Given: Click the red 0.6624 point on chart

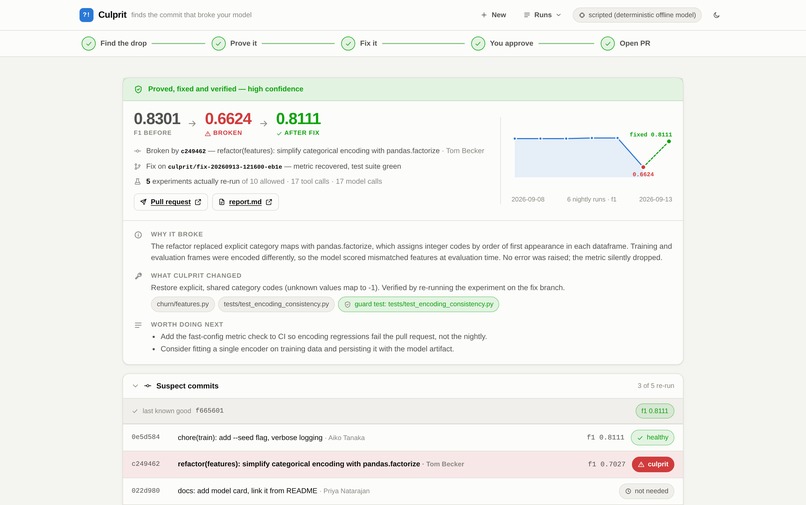Looking at the screenshot, I should (643, 167).
